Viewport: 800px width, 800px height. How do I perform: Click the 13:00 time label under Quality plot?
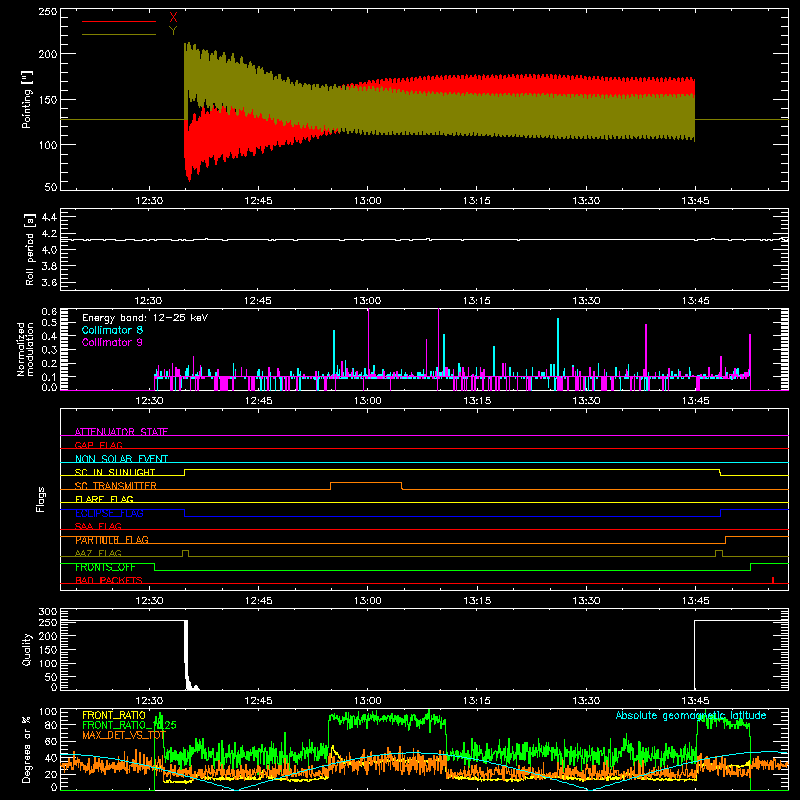pyautogui.click(x=367, y=701)
